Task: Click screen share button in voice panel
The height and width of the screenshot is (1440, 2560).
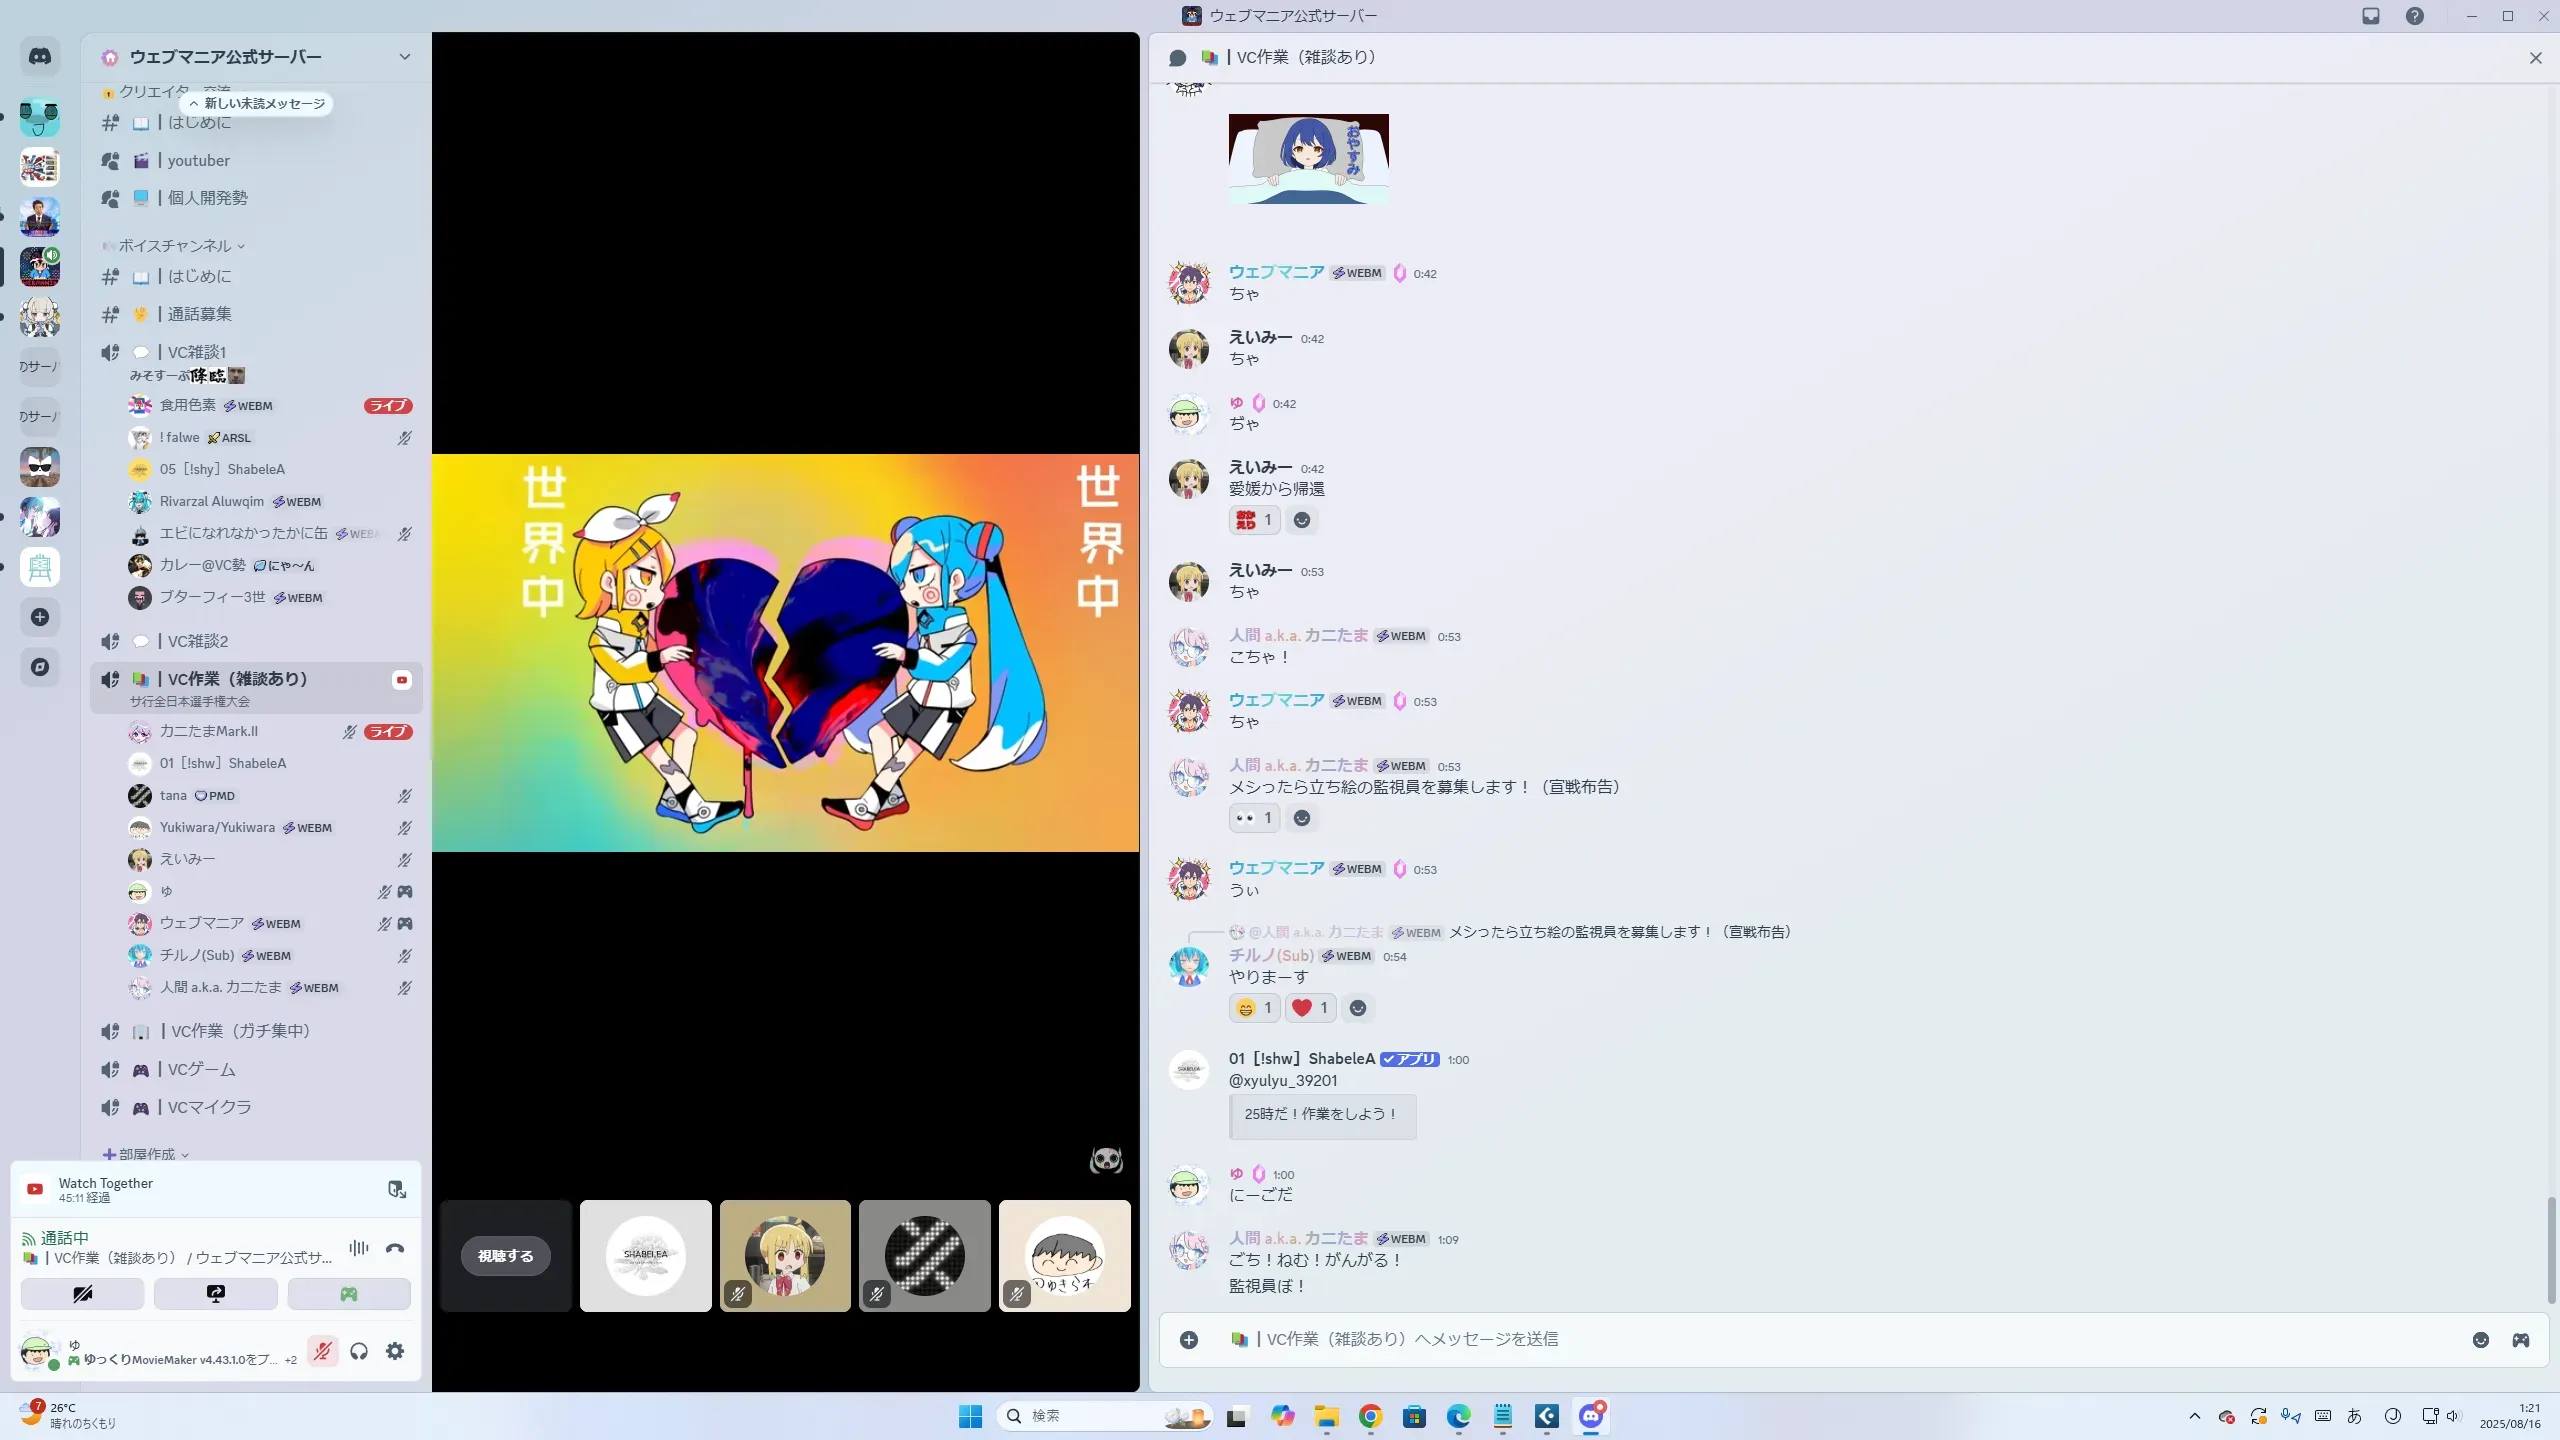Action: [216, 1294]
